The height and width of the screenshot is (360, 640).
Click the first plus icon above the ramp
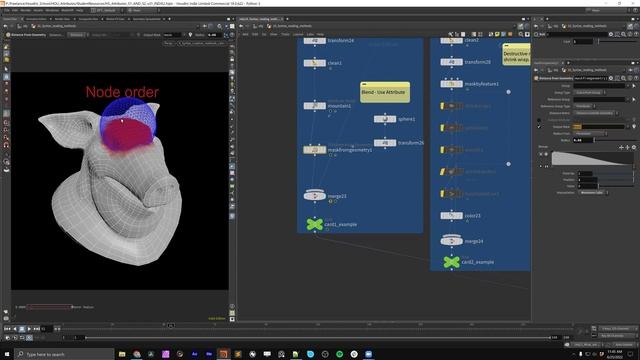pos(621,147)
